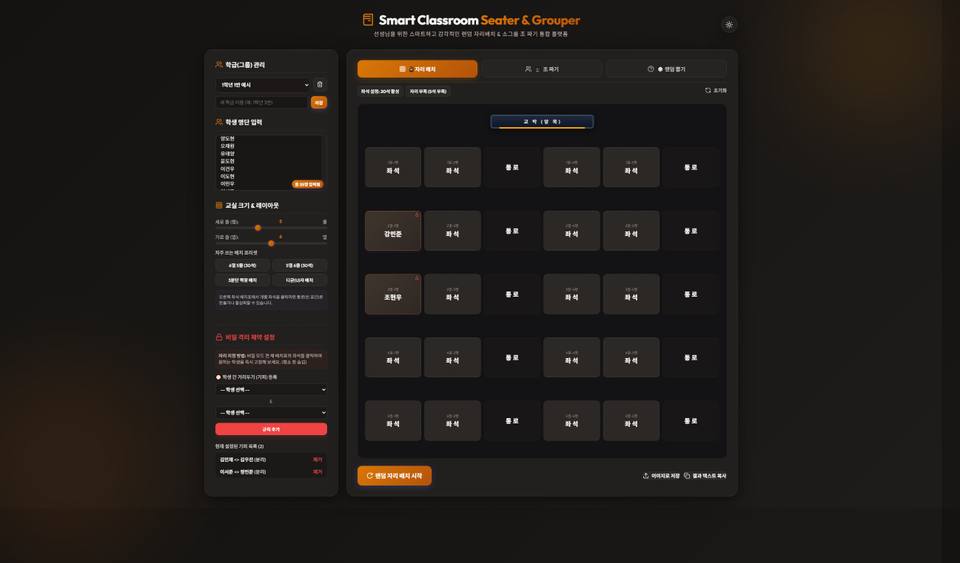Open the class selection dropdown
The height and width of the screenshot is (563, 960).
pos(263,84)
